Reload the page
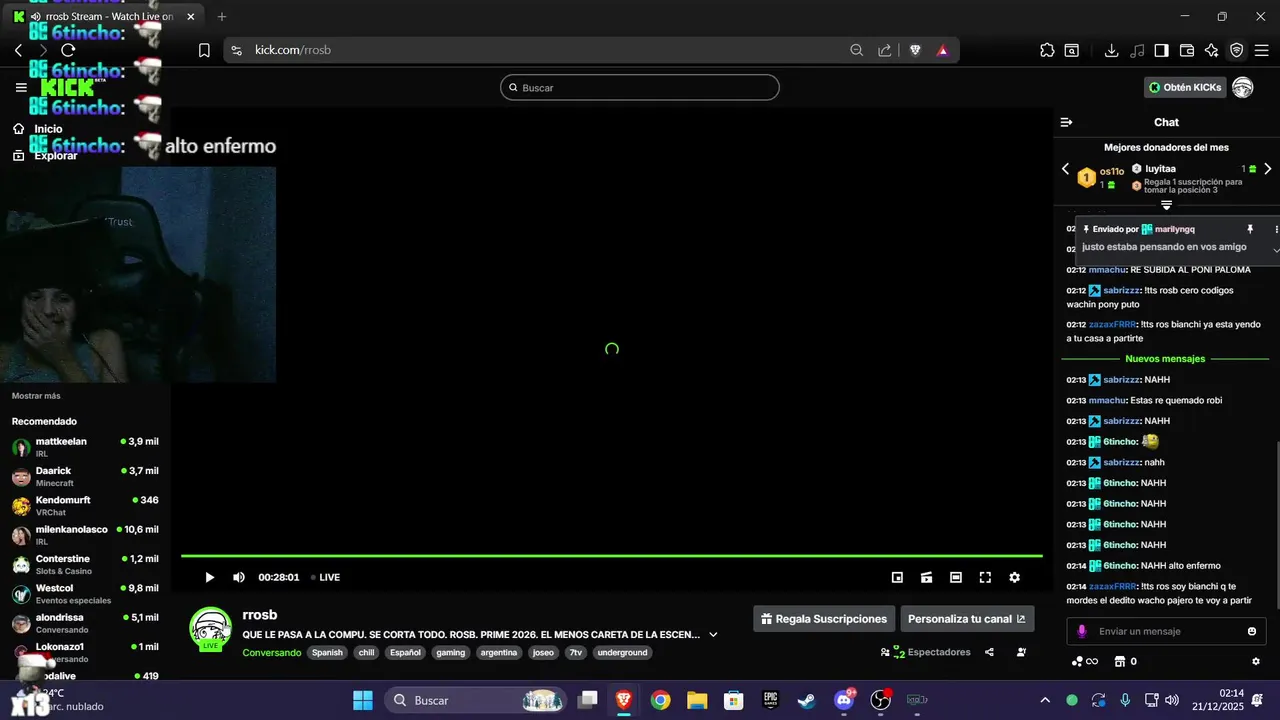 tap(68, 50)
